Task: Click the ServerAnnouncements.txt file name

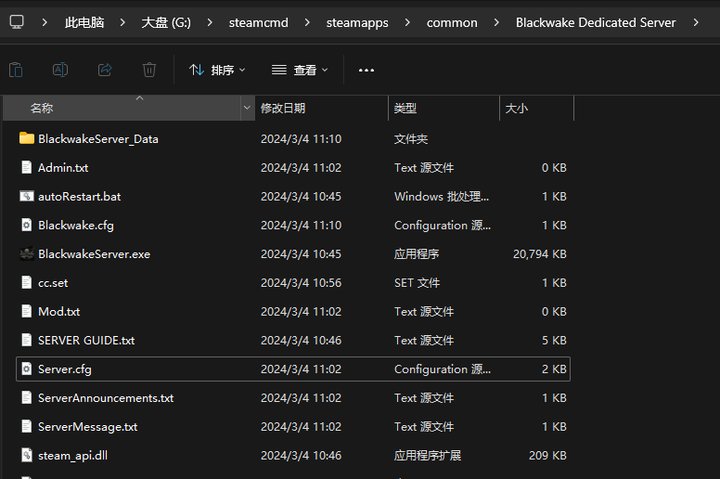Action: (106, 398)
